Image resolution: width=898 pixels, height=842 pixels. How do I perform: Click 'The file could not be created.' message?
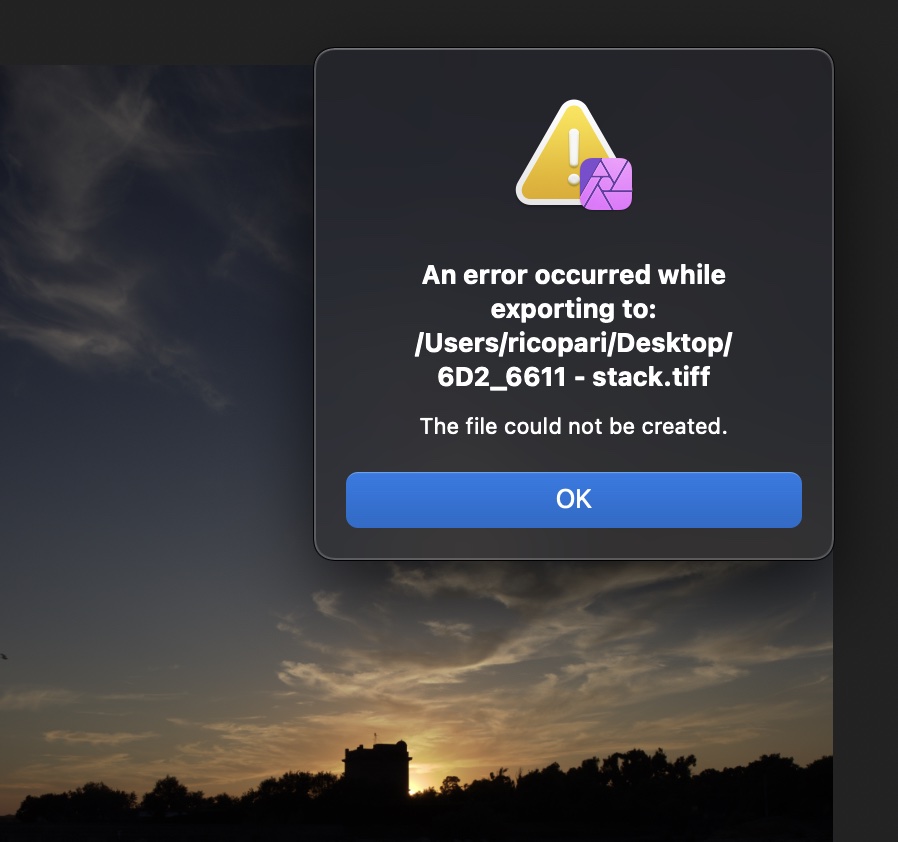573,426
